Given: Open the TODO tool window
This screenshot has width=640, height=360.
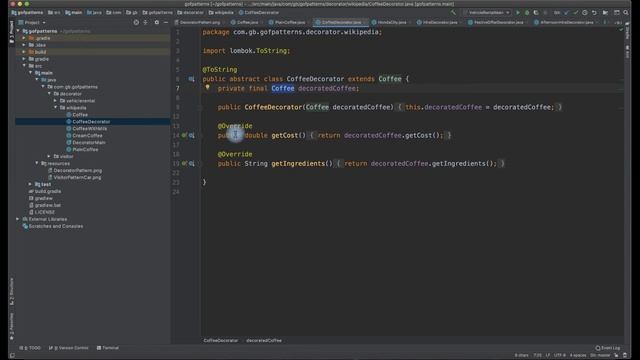Looking at the screenshot, I should click(x=30, y=348).
